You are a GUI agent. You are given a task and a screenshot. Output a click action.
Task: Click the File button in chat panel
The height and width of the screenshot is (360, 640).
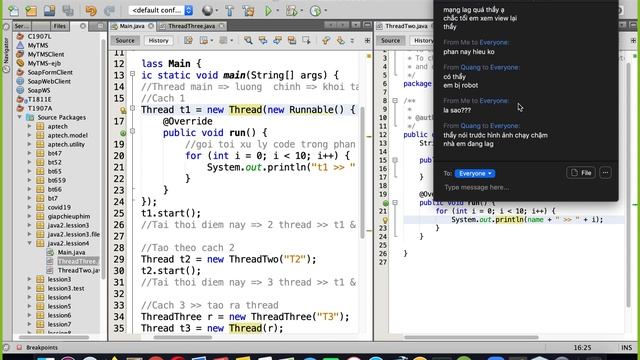click(581, 173)
